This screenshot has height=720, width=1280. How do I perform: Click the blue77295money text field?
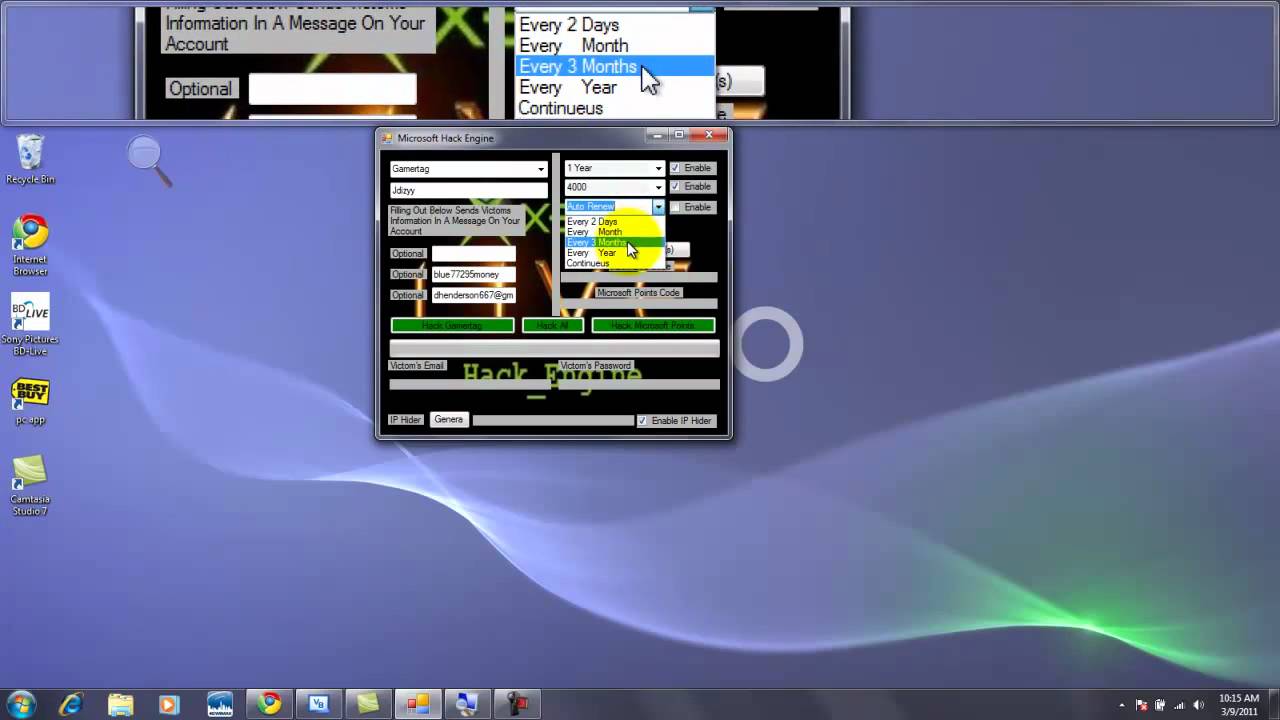[x=473, y=274]
